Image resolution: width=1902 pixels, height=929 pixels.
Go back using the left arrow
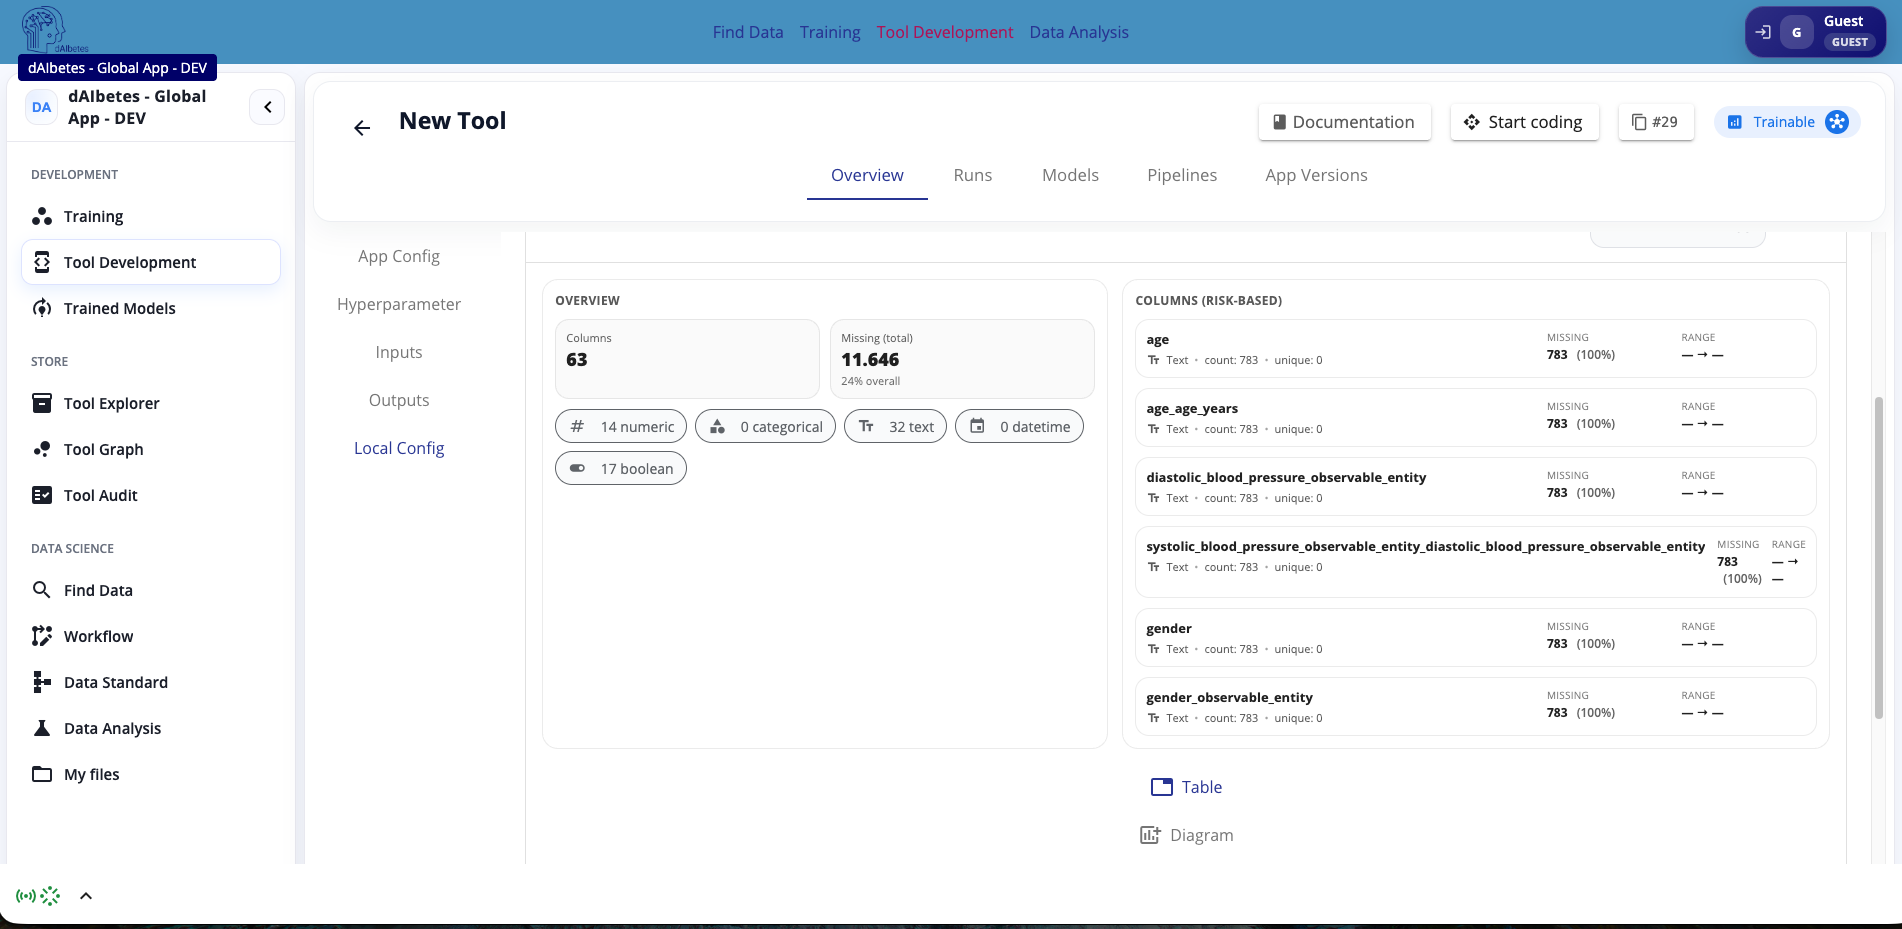[x=362, y=128]
